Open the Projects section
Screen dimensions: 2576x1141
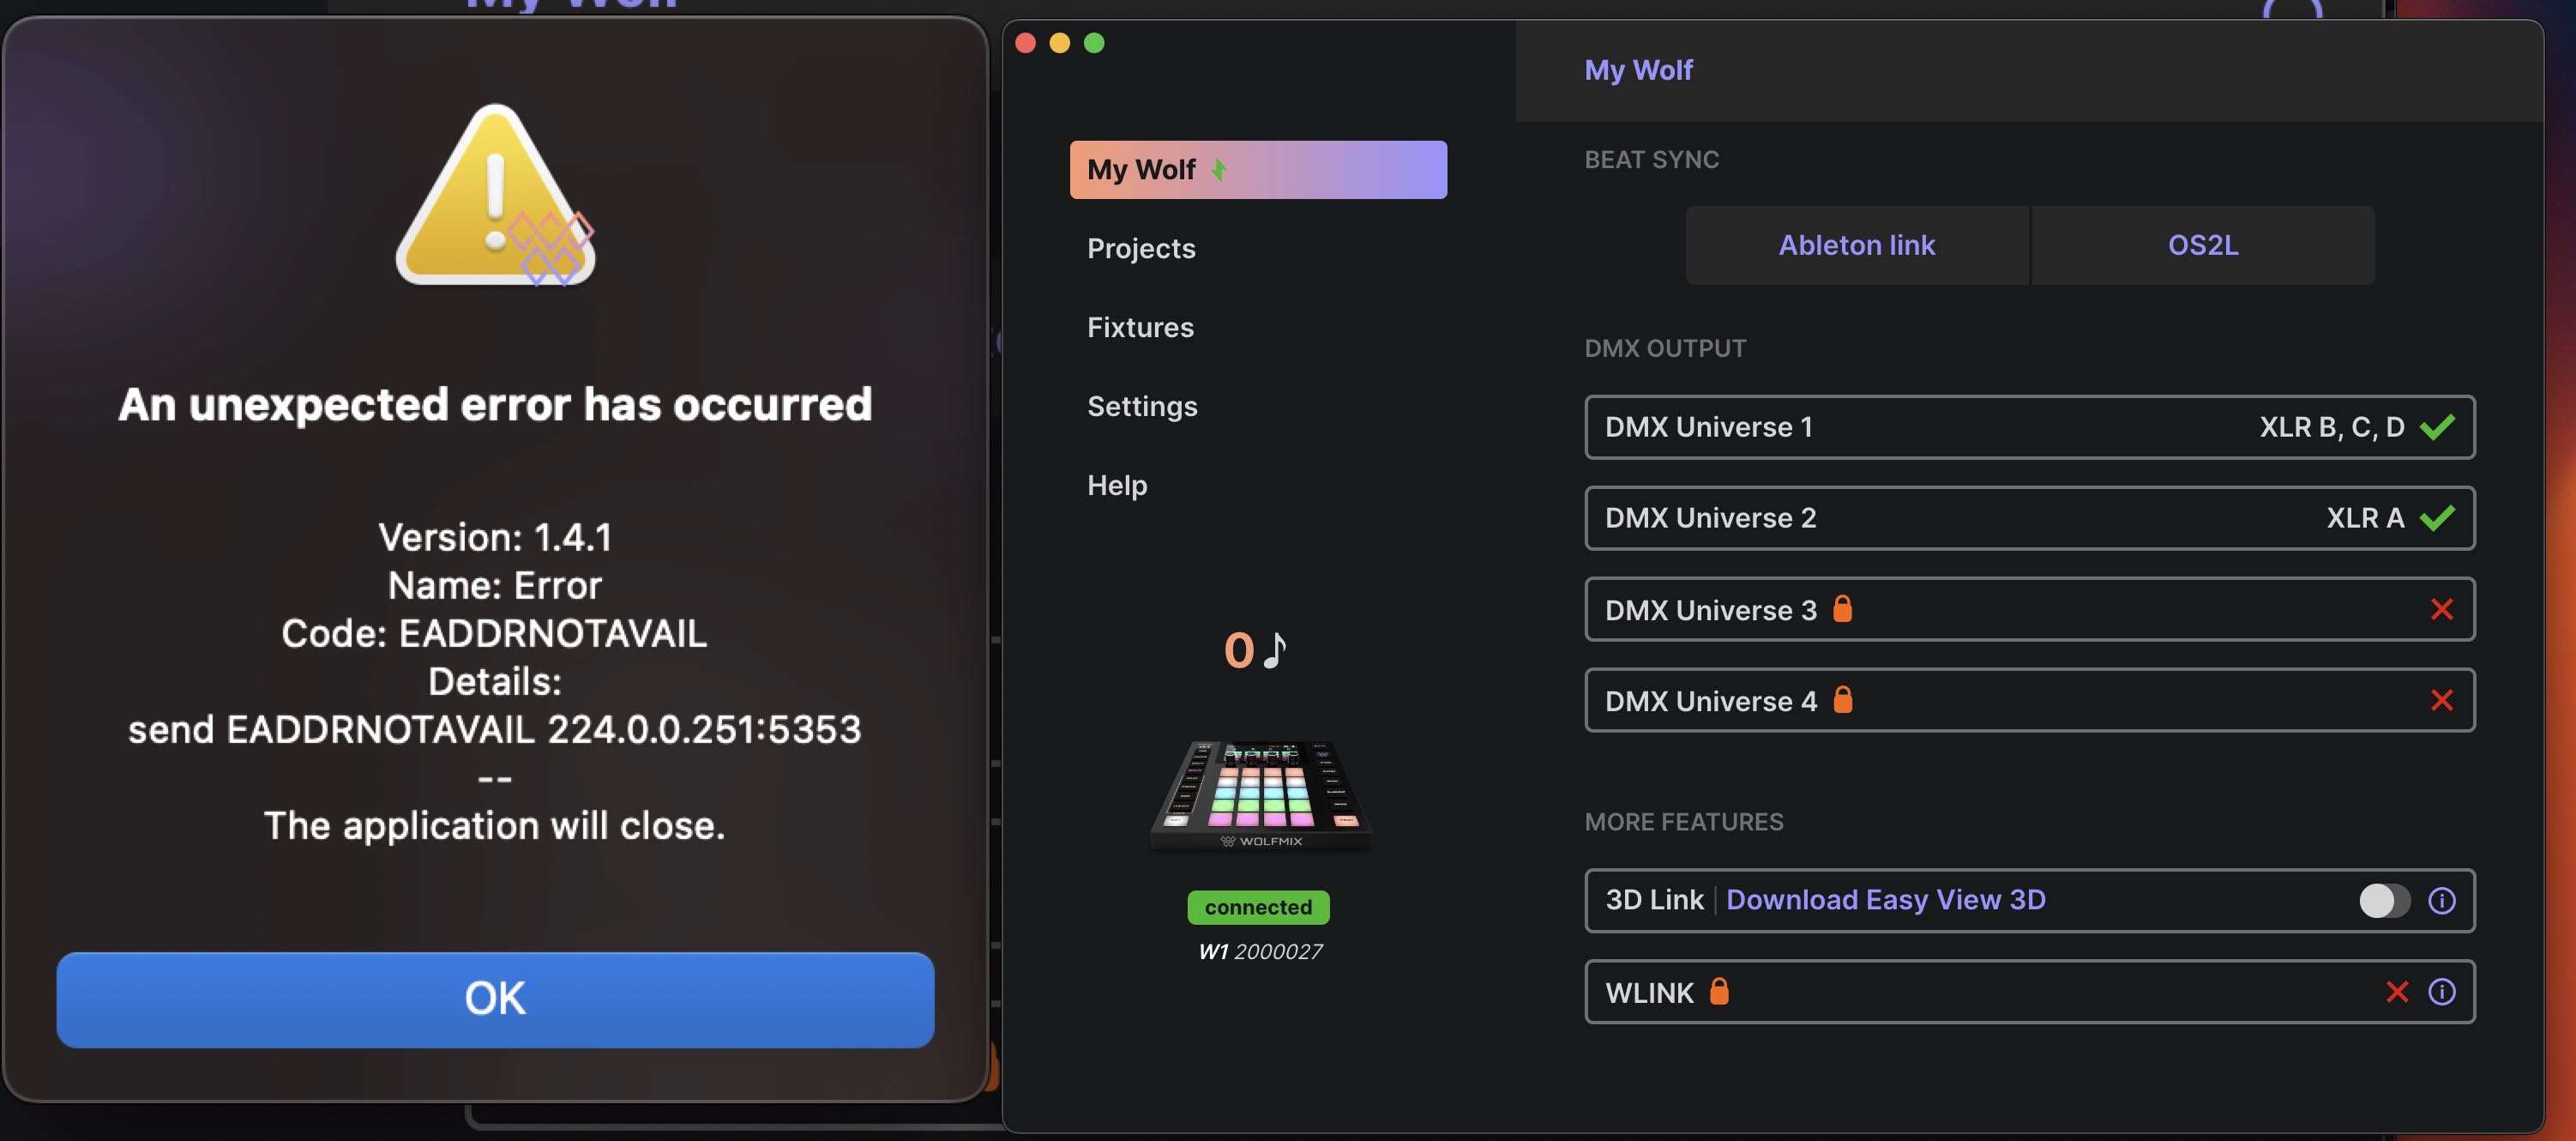[x=1141, y=248]
